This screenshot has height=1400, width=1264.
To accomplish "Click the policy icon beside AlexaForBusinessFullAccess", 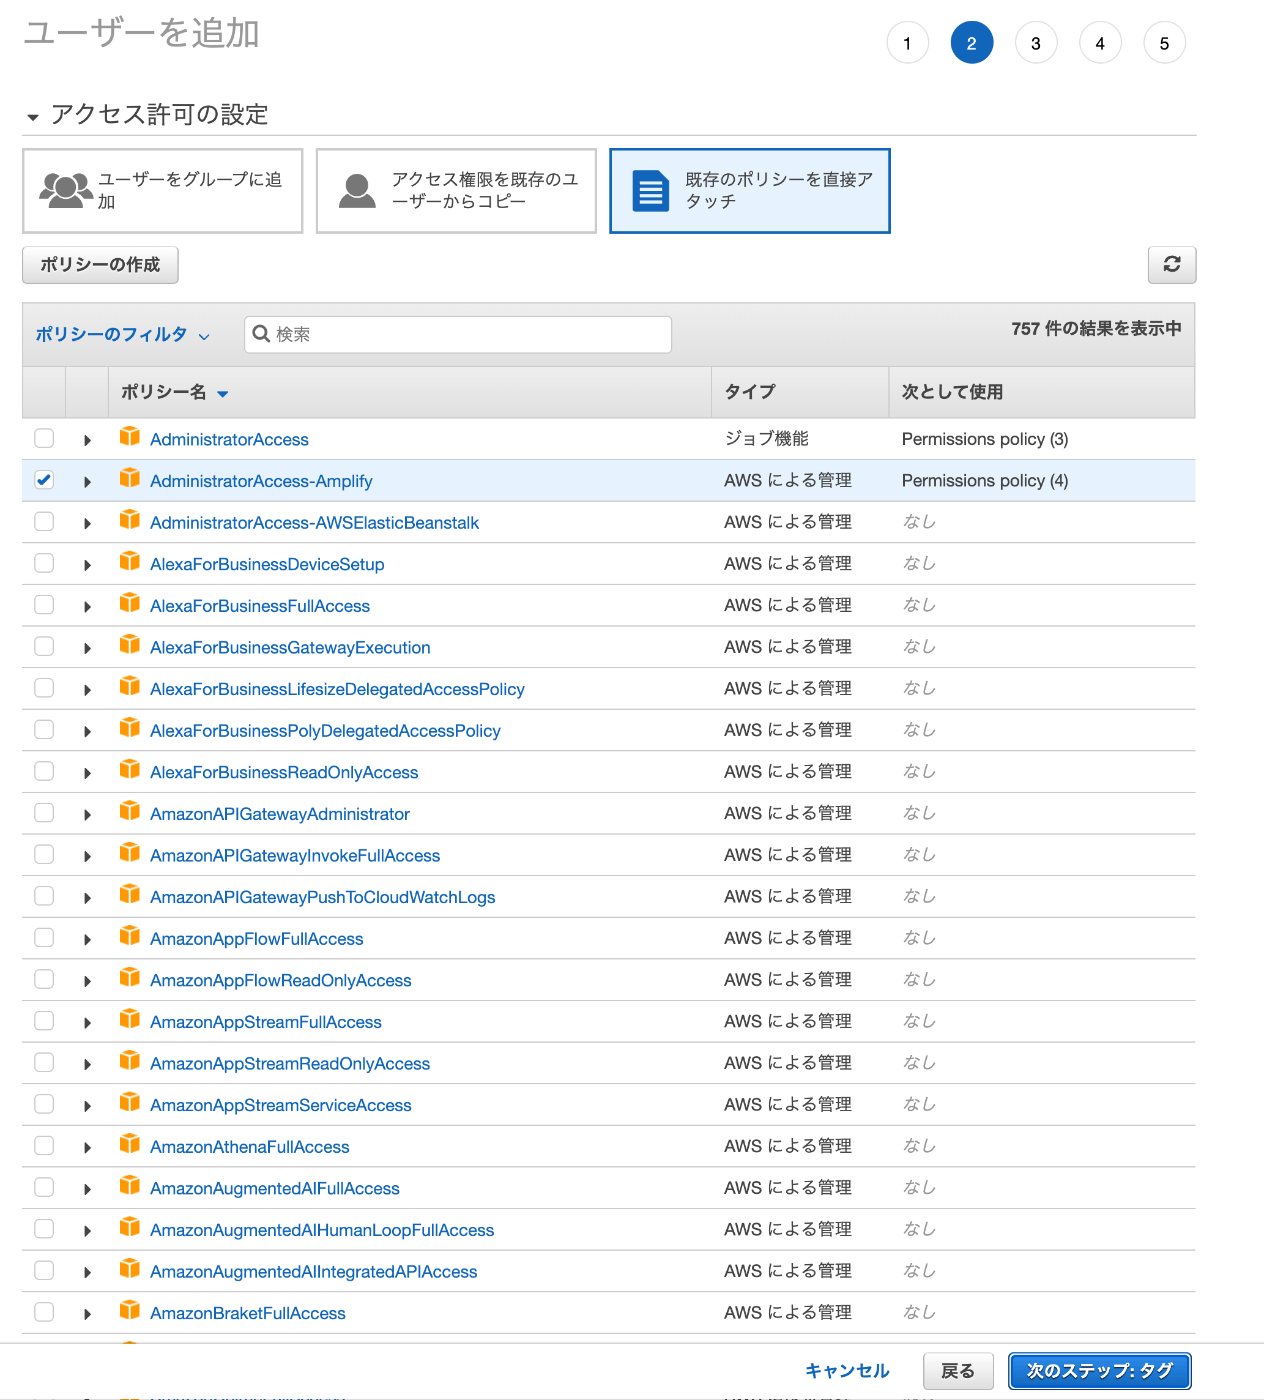I will click(x=130, y=604).
